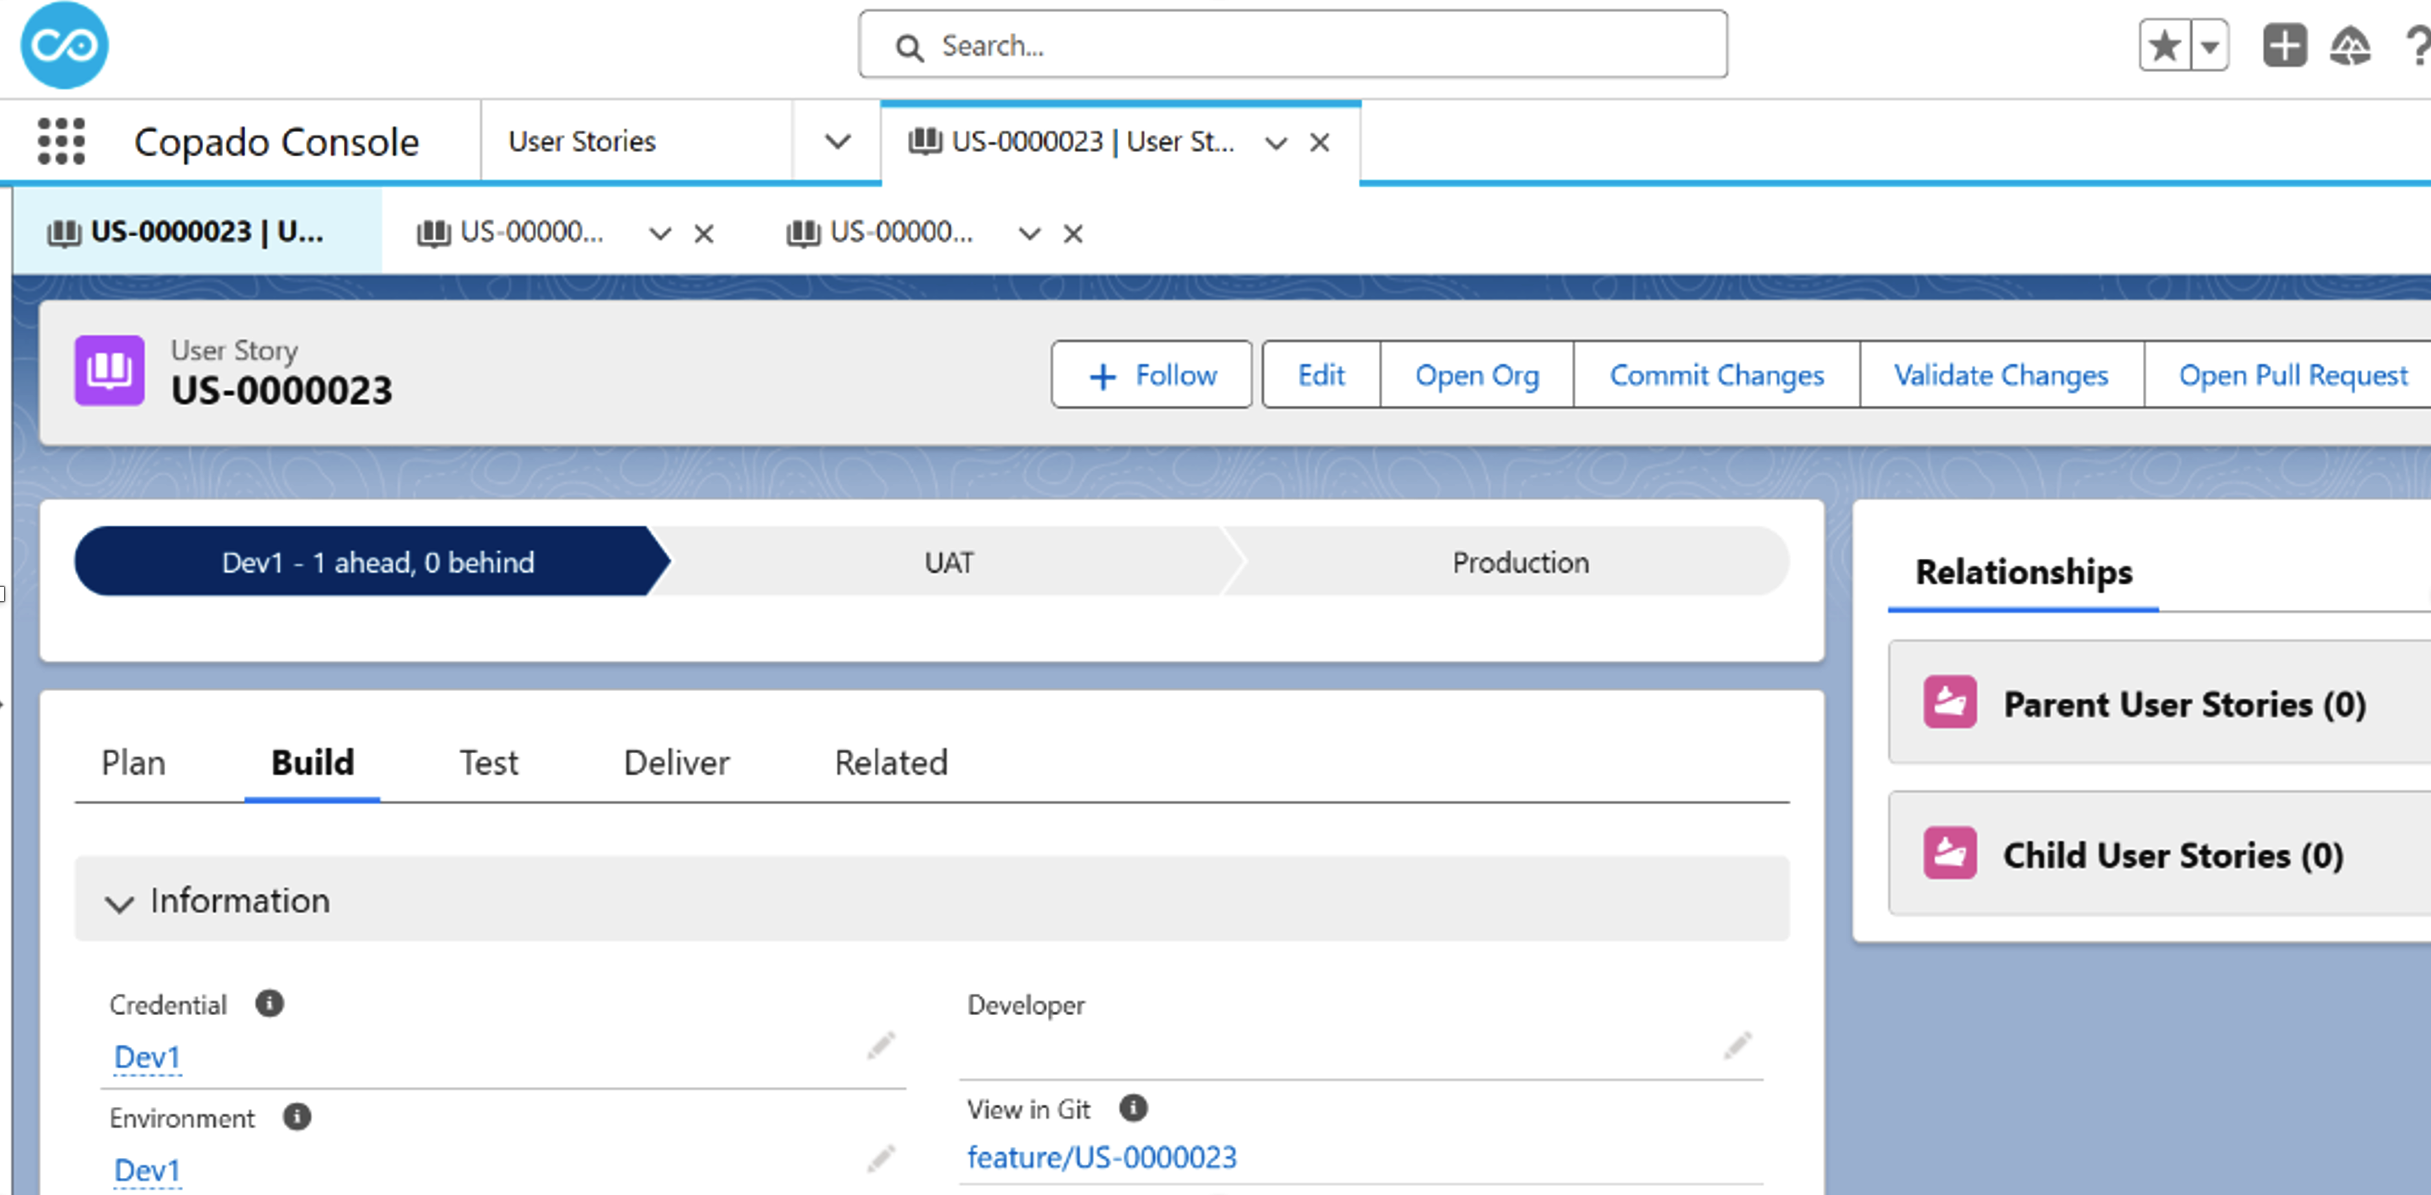Viewport: 2431px width, 1195px height.
Task: Click the global actions plus icon
Action: point(2284,45)
